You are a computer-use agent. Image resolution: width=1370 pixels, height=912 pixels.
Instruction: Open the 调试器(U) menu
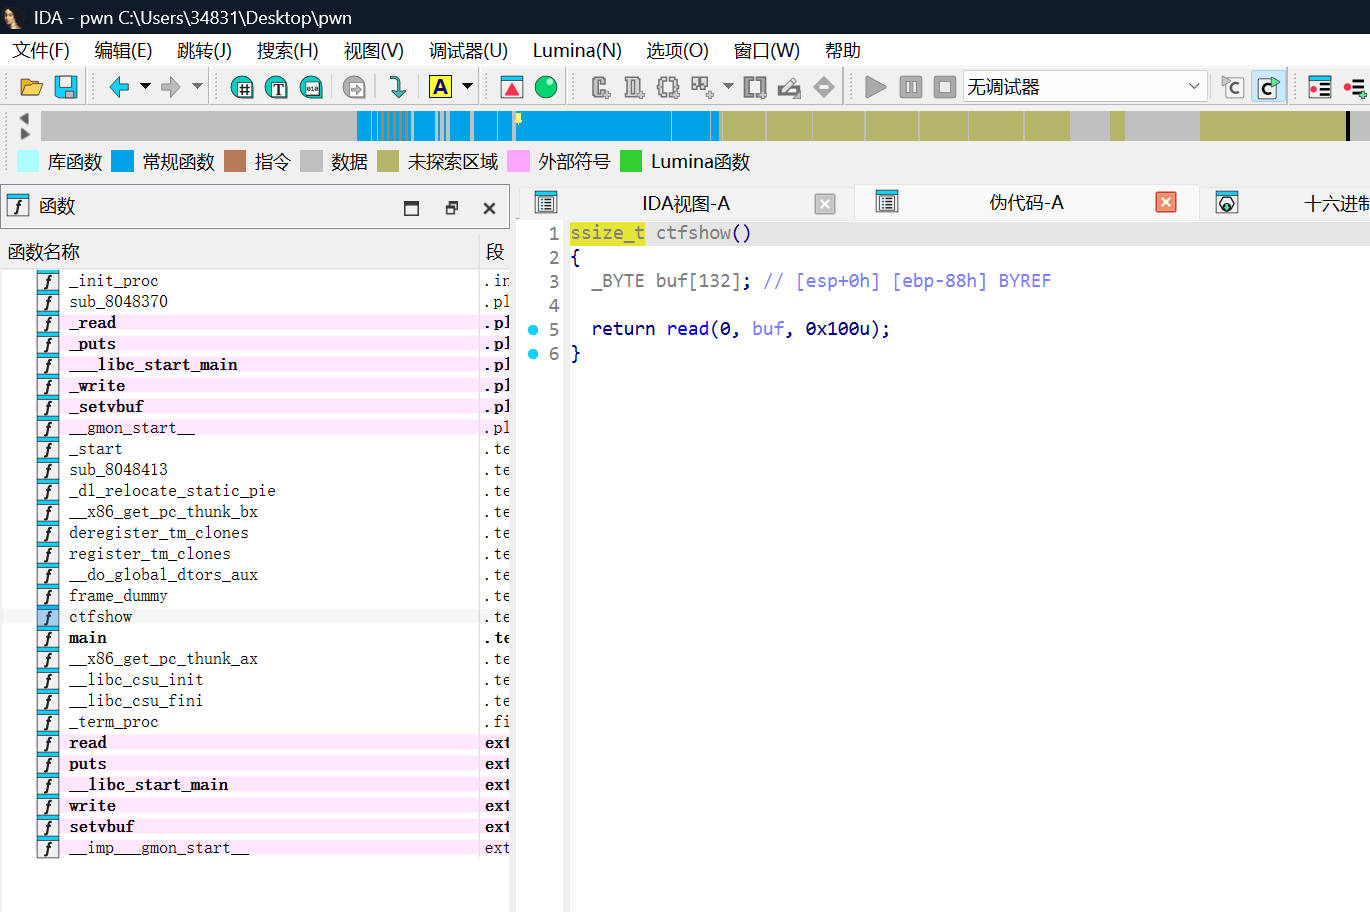[x=468, y=50]
